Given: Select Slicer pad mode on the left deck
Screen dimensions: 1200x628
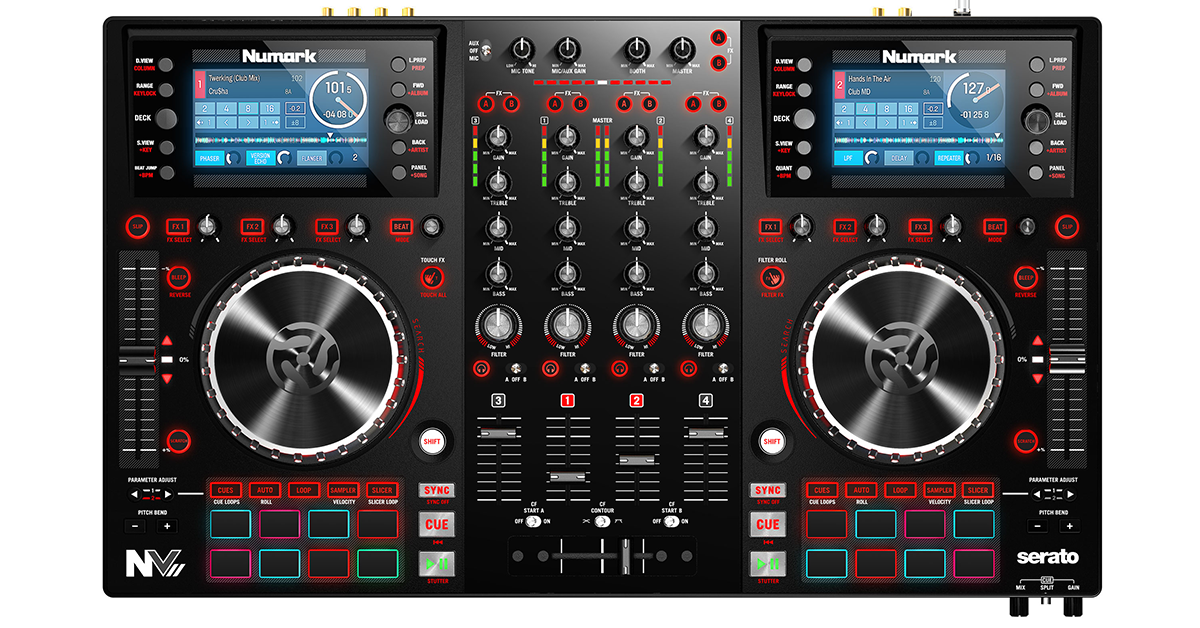Looking at the screenshot, I should 381,490.
